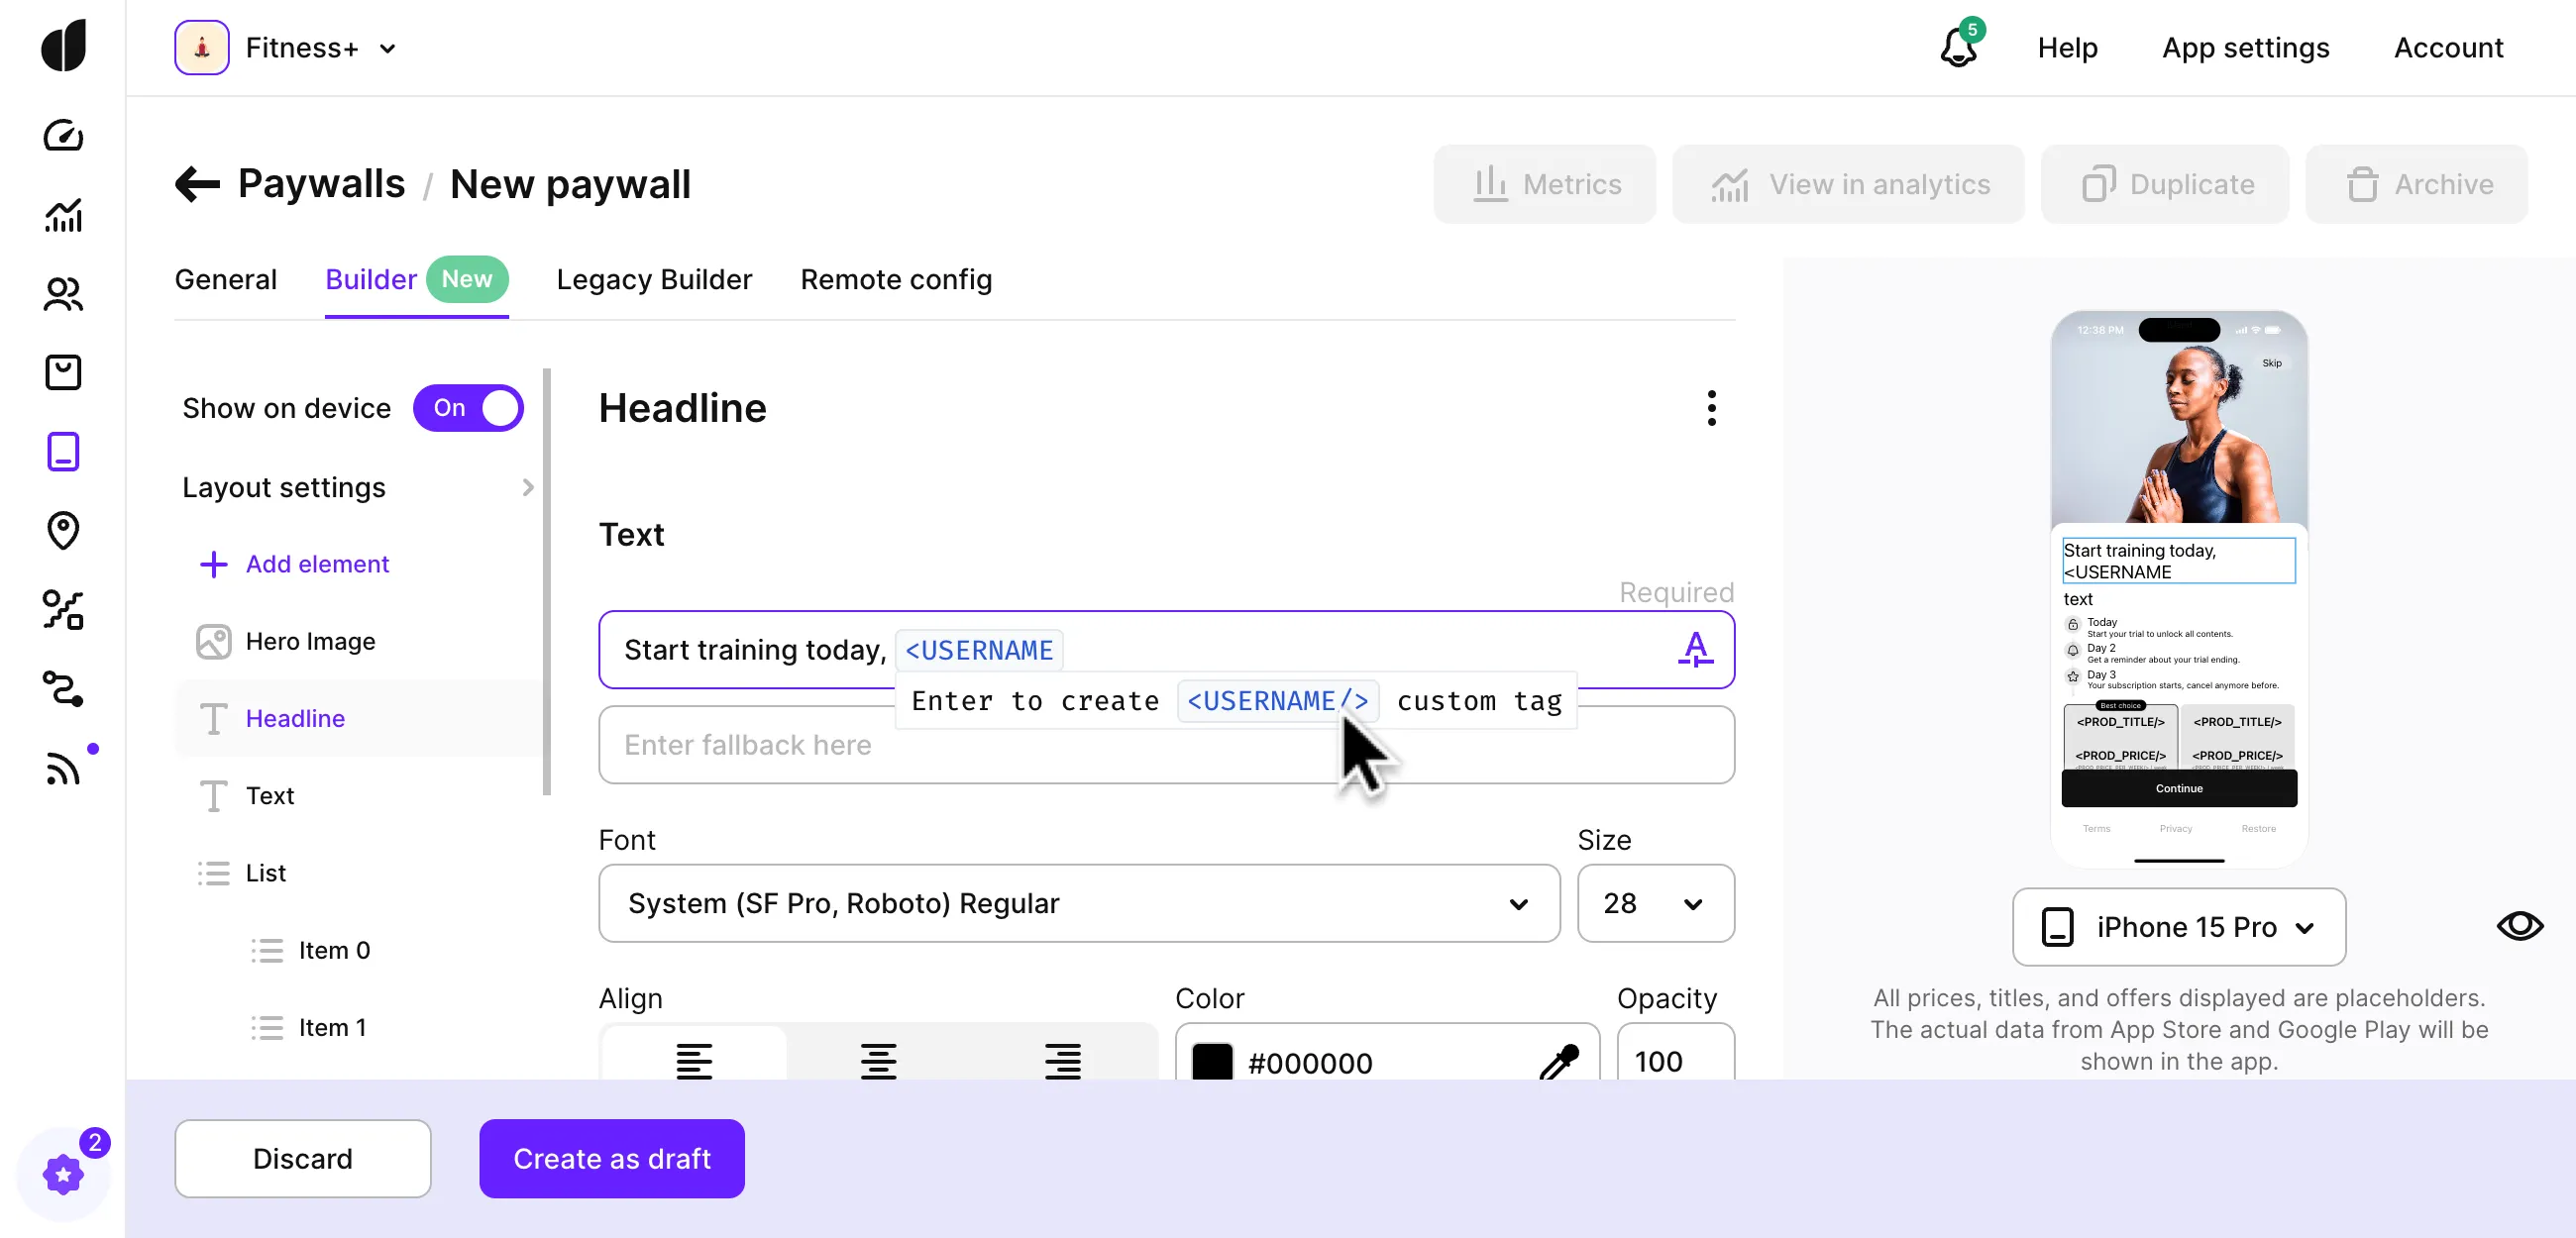Open the font Size 28 dropdown
This screenshot has height=1238, width=2576.
coord(1656,903)
